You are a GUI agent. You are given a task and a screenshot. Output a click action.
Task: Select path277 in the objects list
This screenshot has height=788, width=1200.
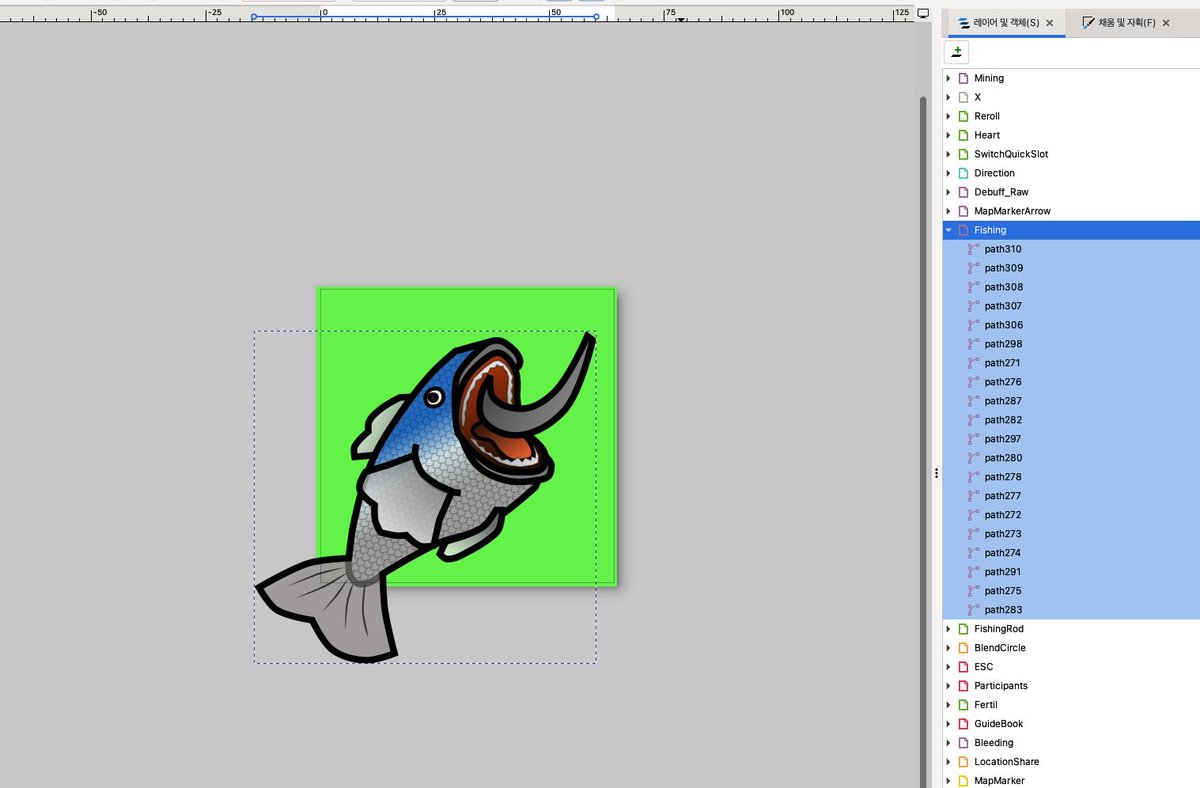pos(1003,496)
